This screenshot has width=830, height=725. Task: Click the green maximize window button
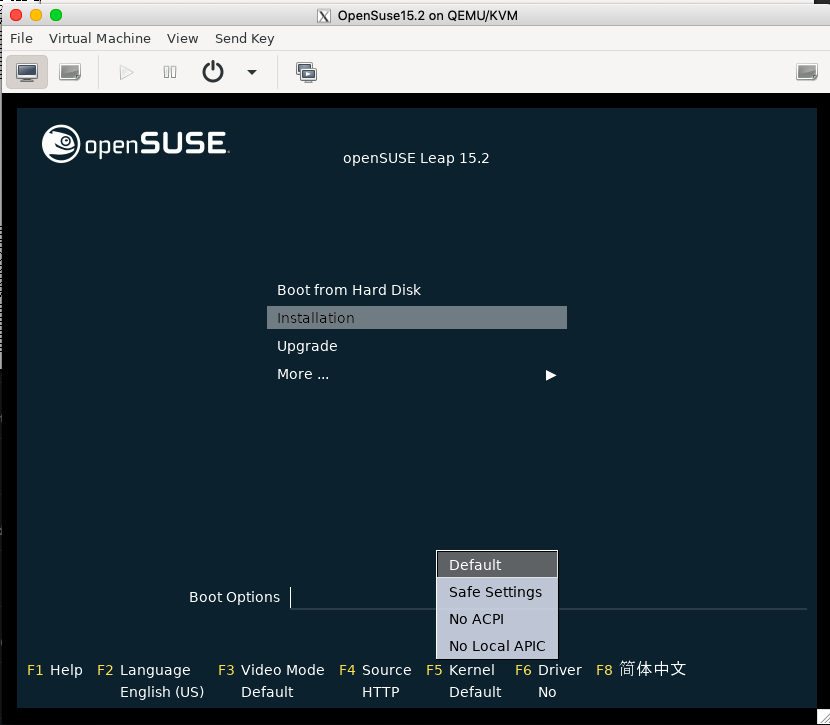click(x=56, y=15)
